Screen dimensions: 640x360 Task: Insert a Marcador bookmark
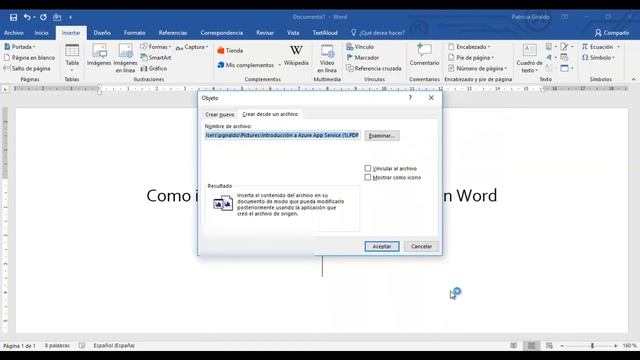click(x=362, y=58)
